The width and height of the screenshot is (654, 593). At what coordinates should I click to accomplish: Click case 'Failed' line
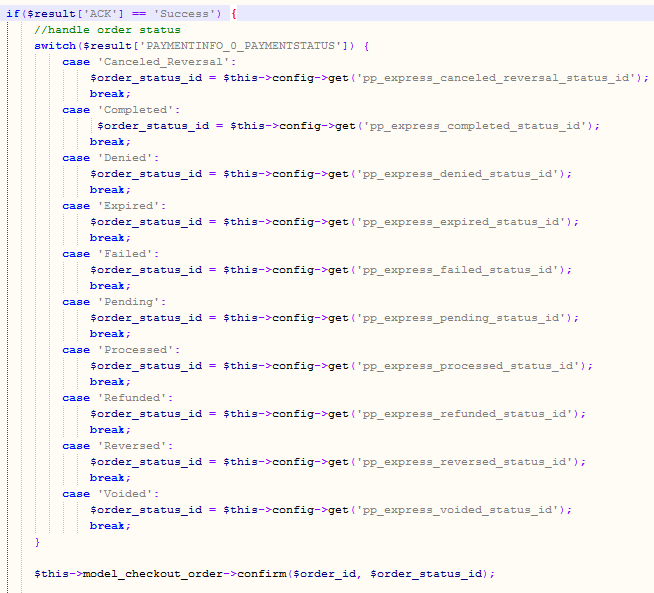[x=111, y=254]
